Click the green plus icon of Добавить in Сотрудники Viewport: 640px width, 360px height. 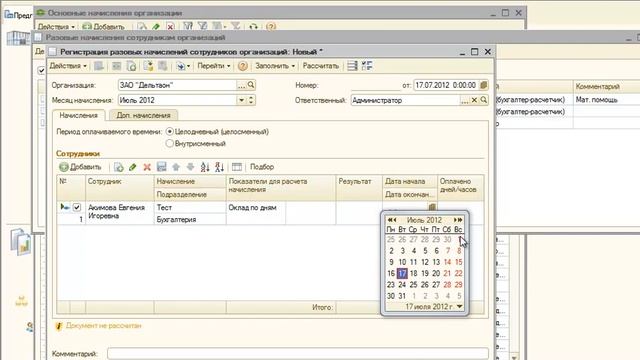pyautogui.click(x=64, y=167)
